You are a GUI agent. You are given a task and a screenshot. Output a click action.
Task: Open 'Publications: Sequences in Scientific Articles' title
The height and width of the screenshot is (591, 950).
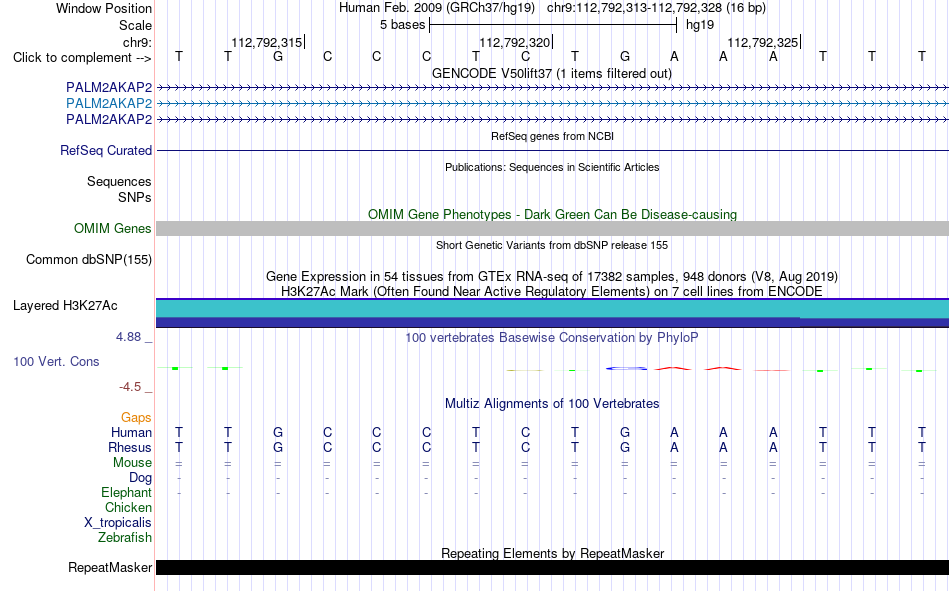552,167
